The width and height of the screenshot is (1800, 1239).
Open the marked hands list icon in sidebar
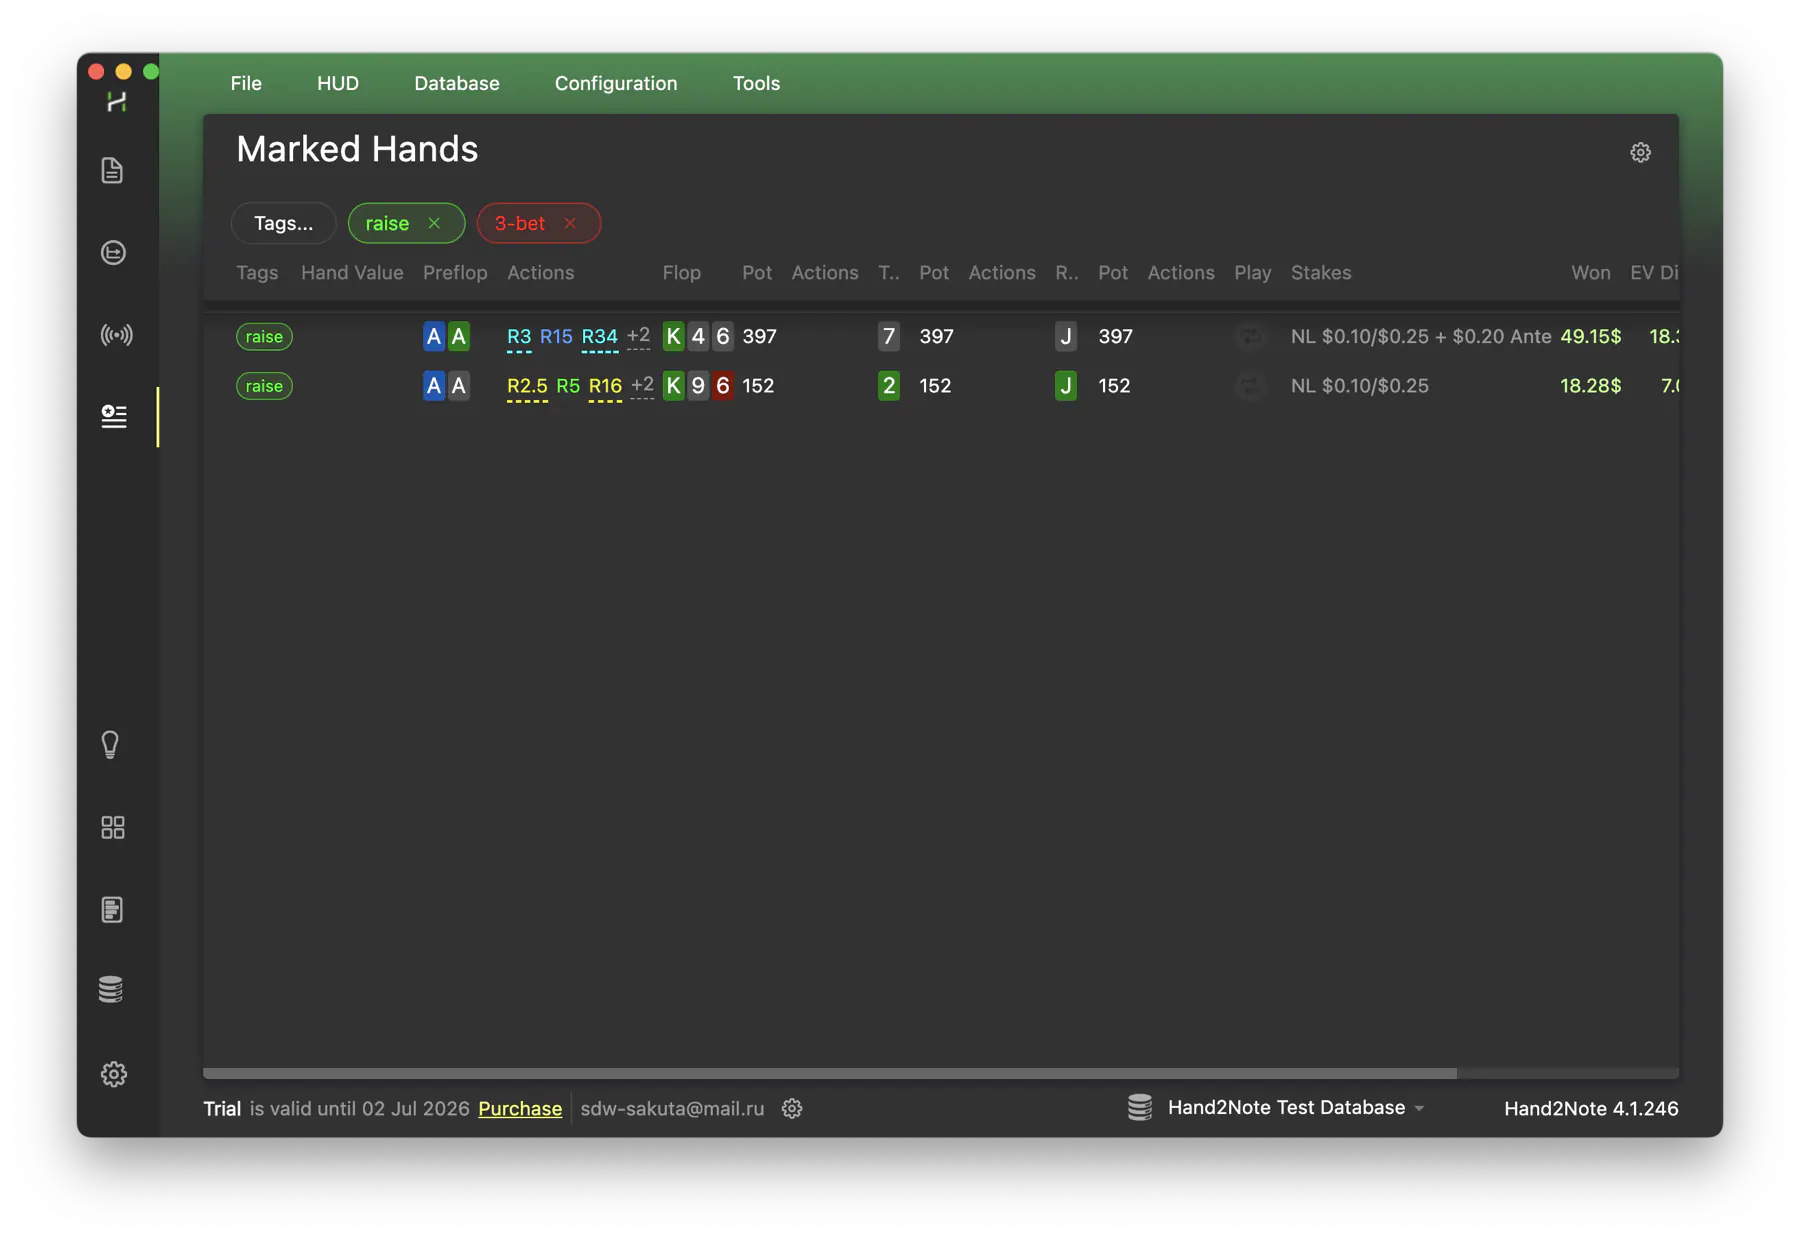tap(114, 416)
